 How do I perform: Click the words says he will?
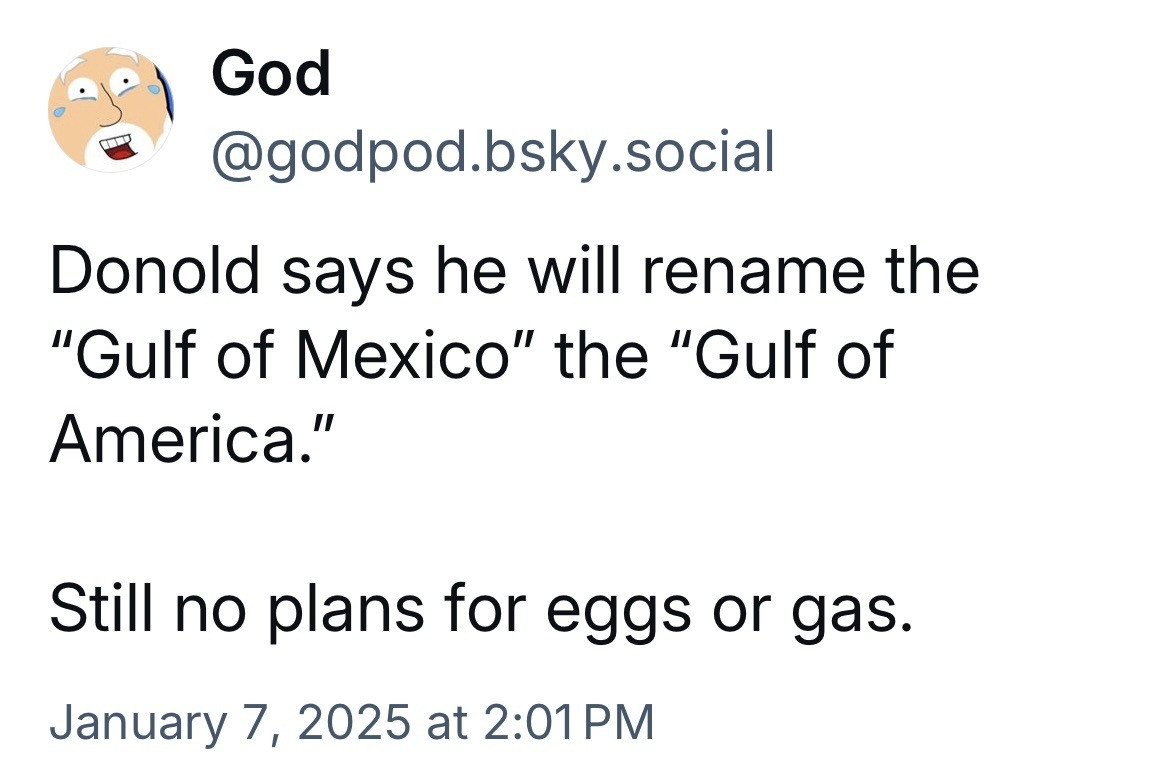tap(451, 272)
